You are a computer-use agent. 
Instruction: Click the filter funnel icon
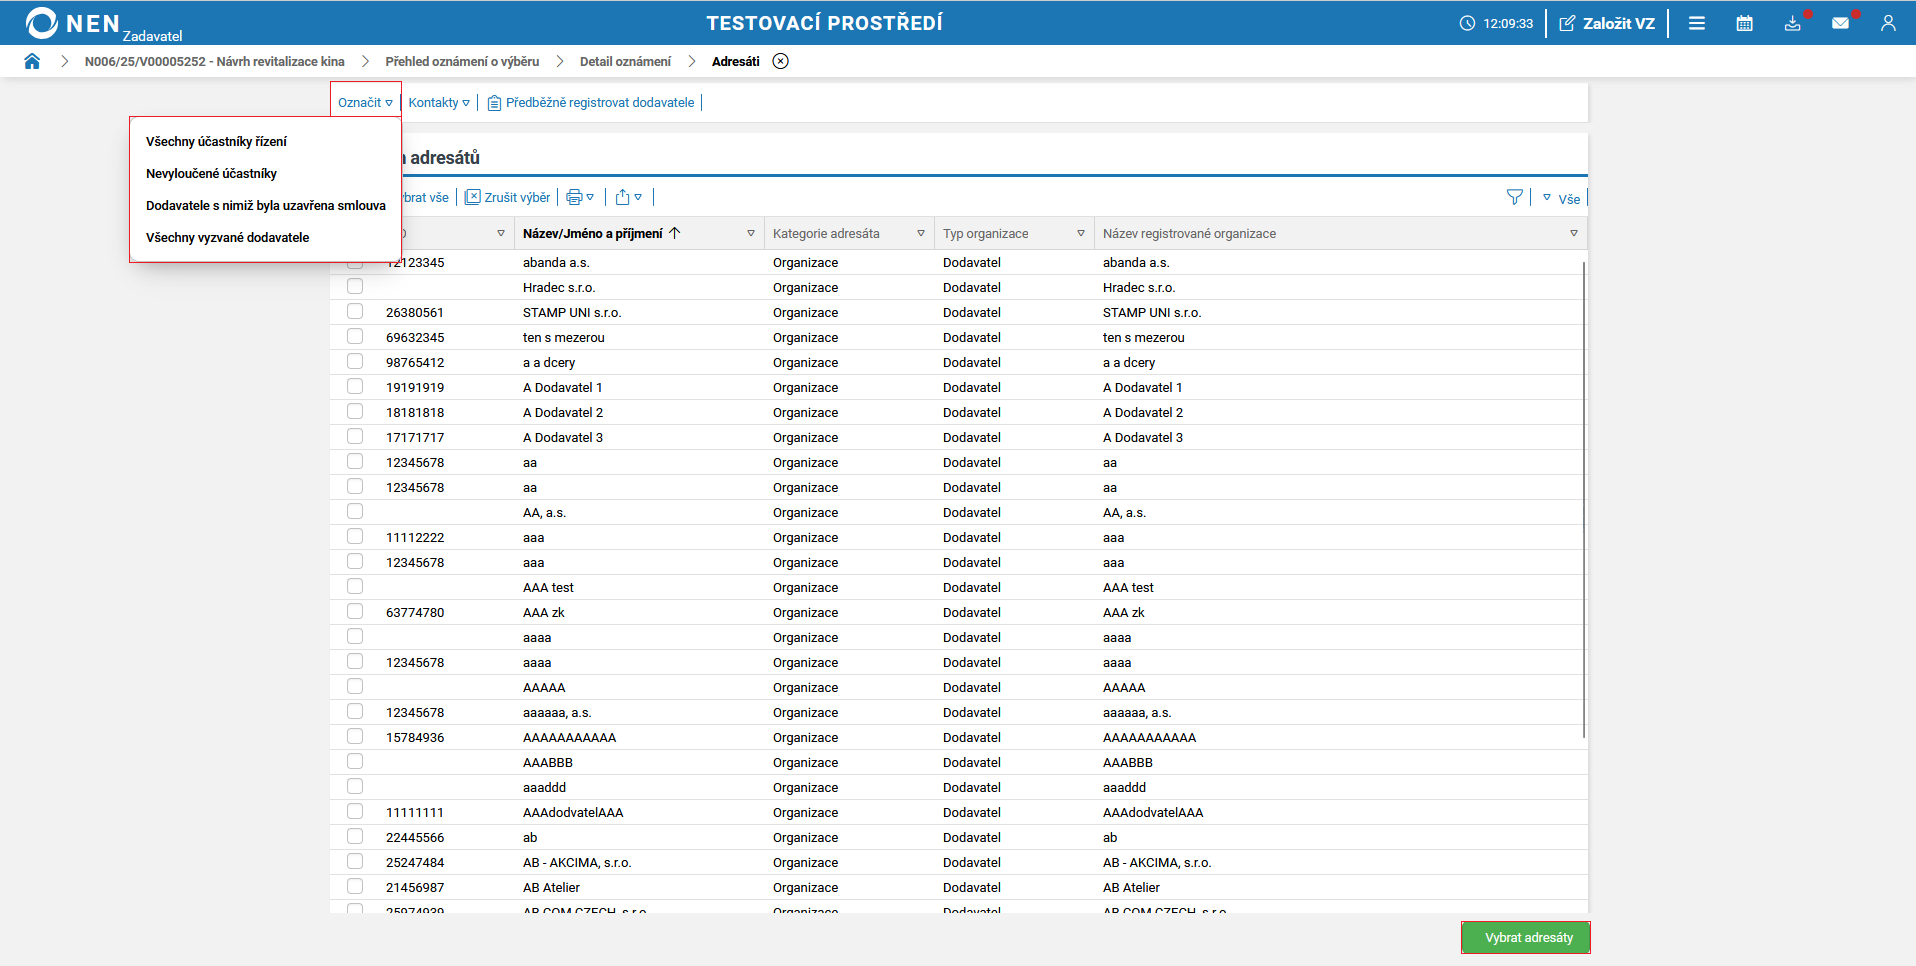click(1514, 198)
